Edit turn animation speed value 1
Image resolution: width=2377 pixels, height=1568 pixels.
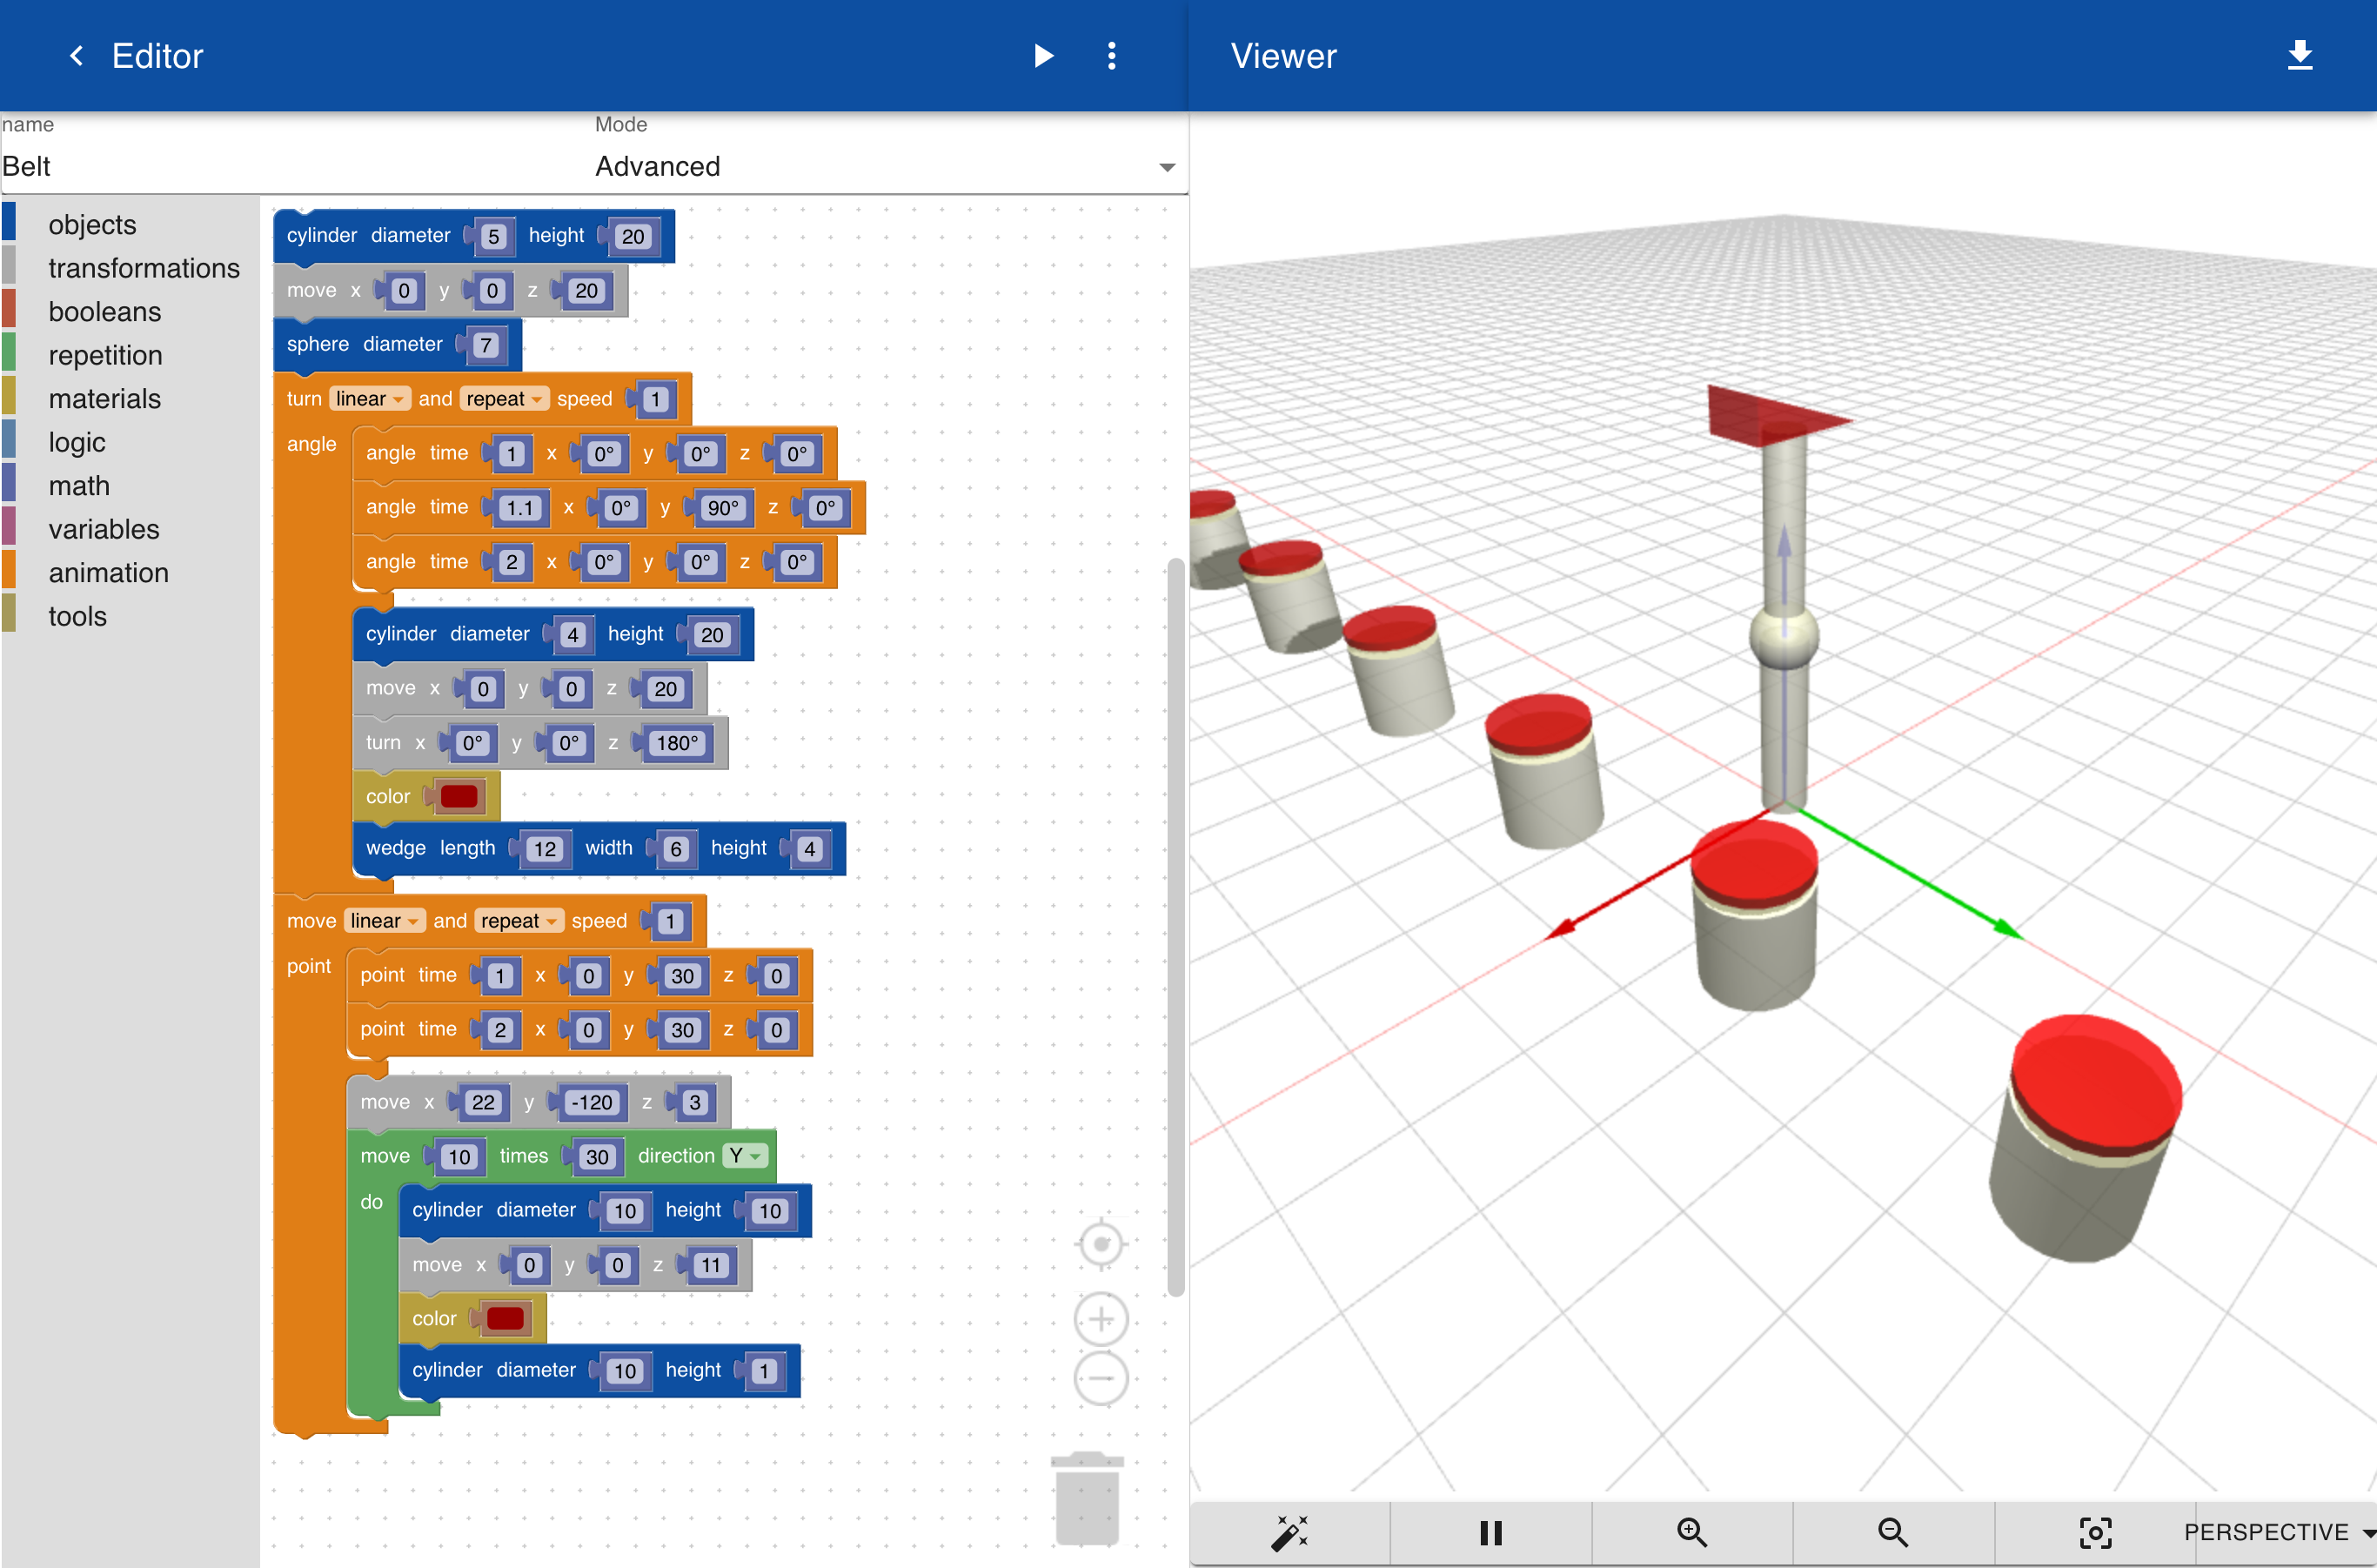[656, 399]
